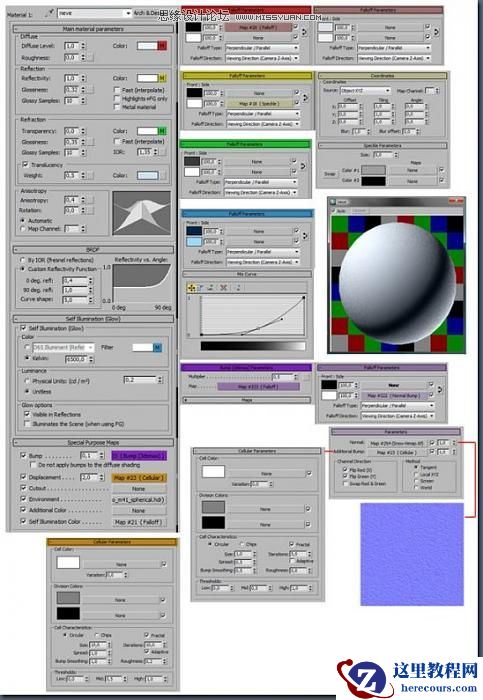
Task: Click the Swap button in Speckle Parameters
Action: click(330, 174)
